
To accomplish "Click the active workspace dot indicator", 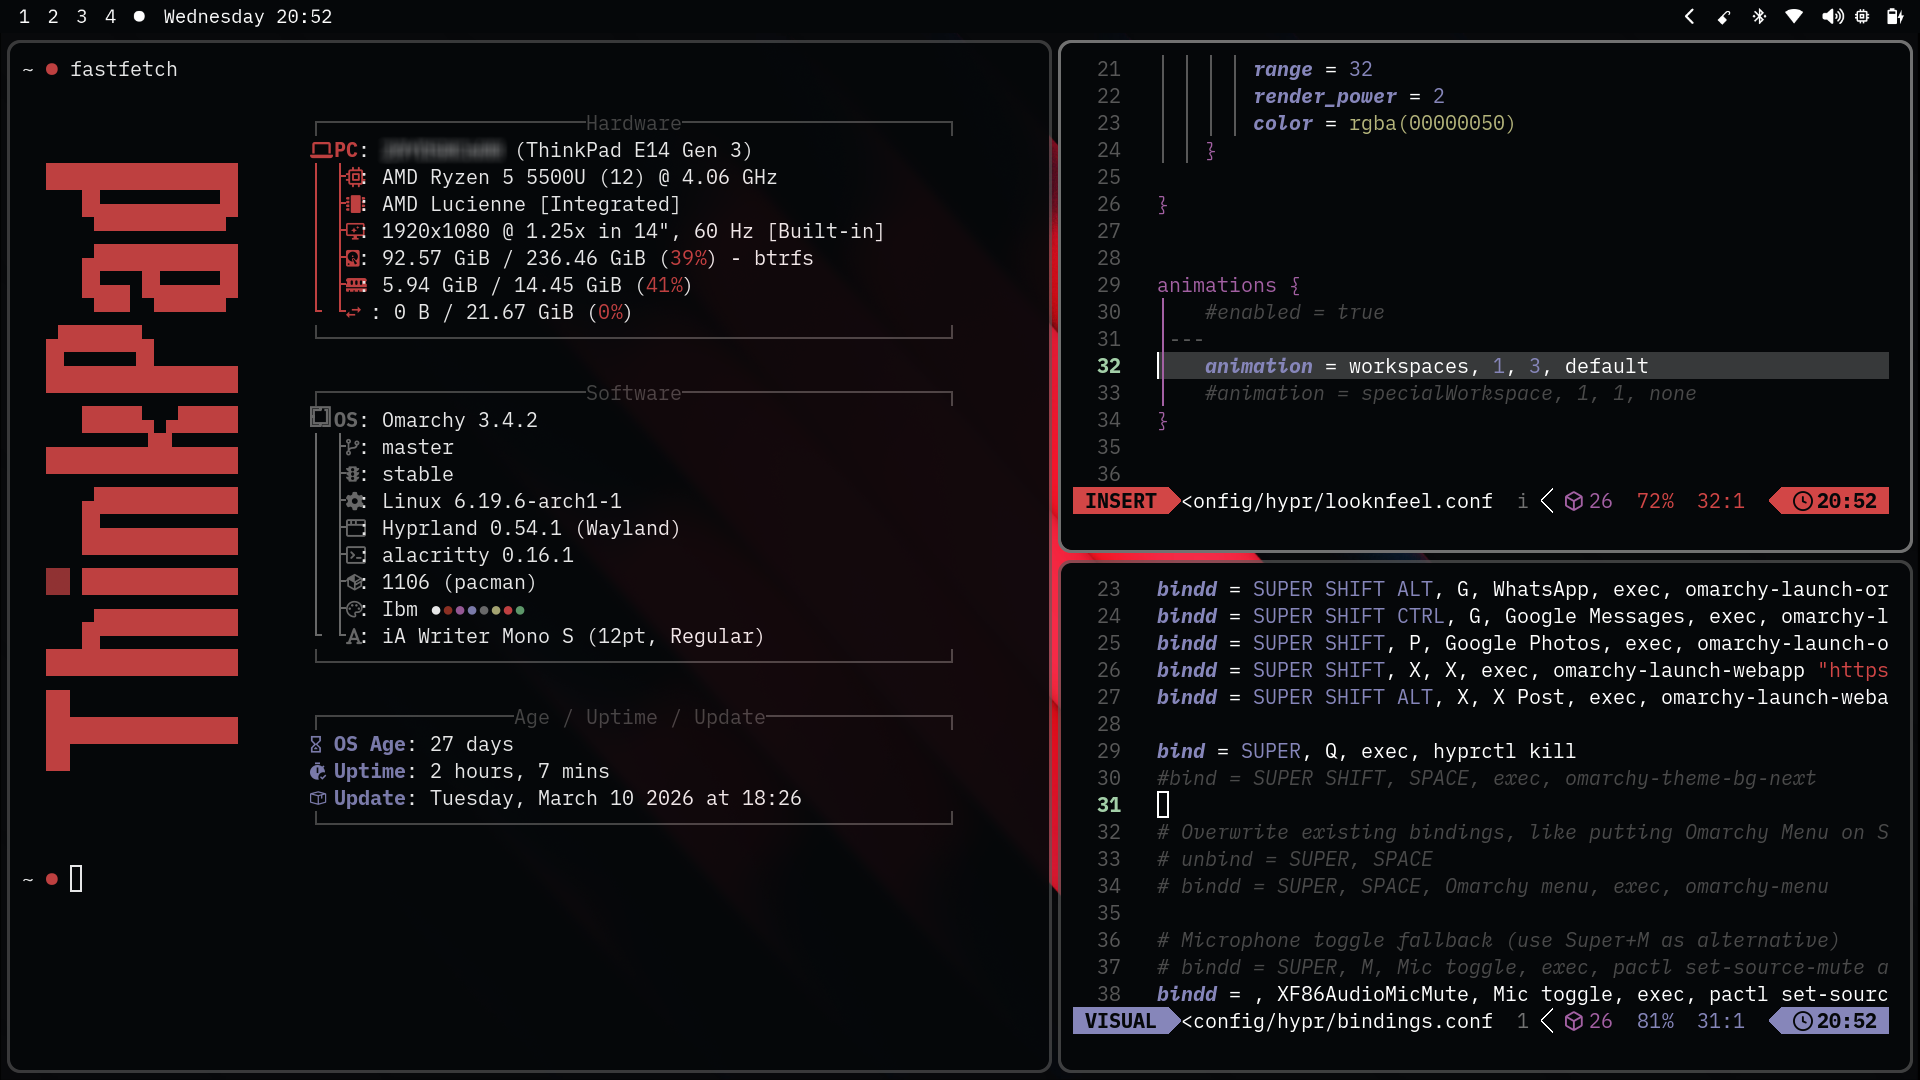I will point(139,16).
